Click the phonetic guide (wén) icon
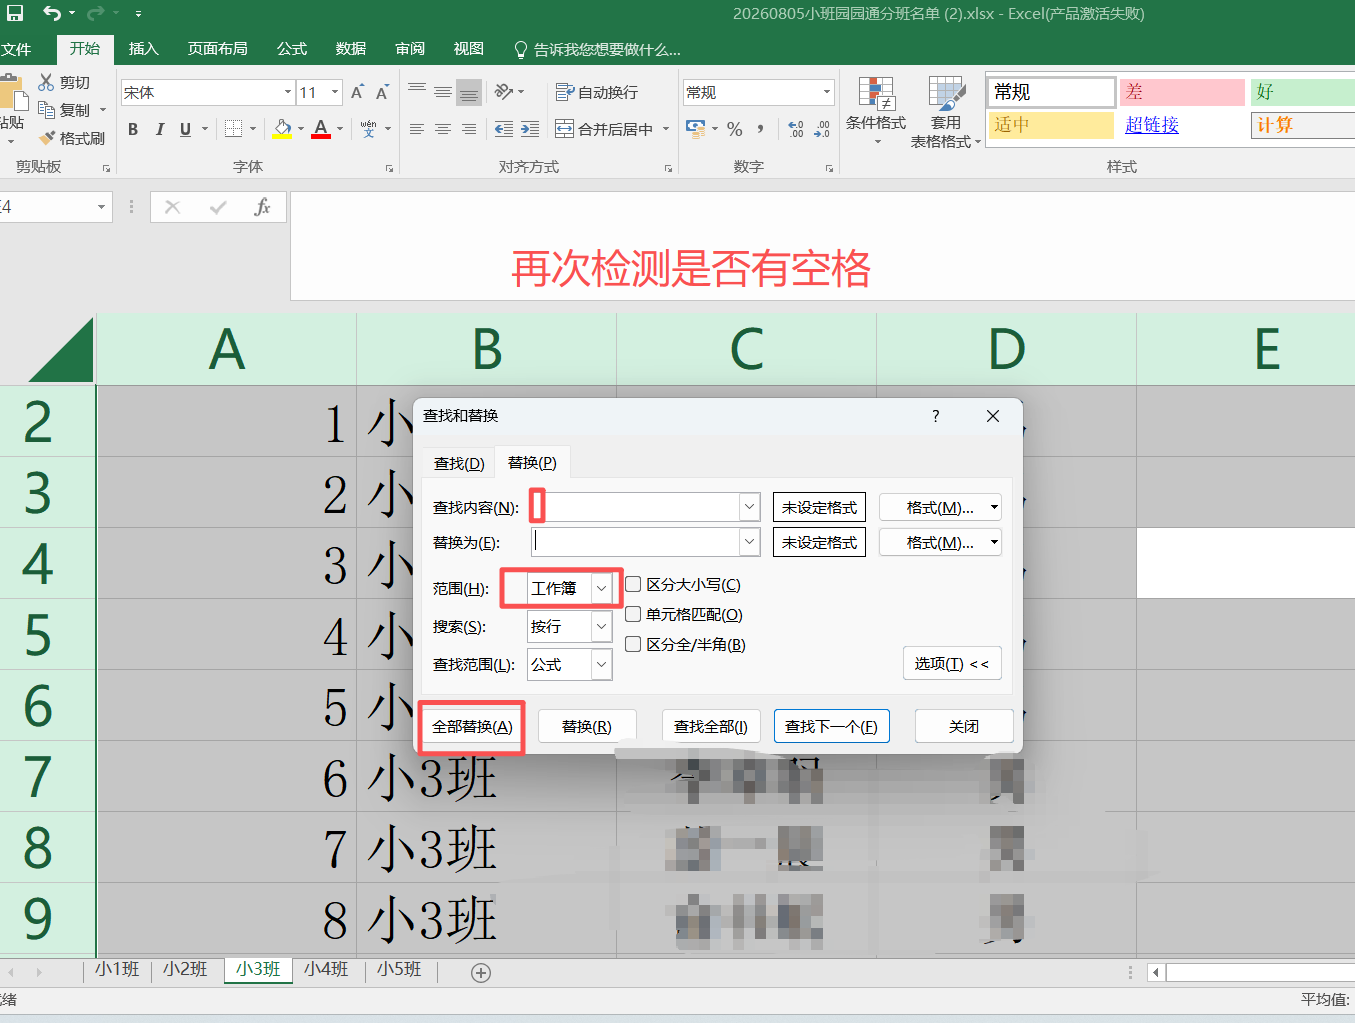 click(x=368, y=129)
